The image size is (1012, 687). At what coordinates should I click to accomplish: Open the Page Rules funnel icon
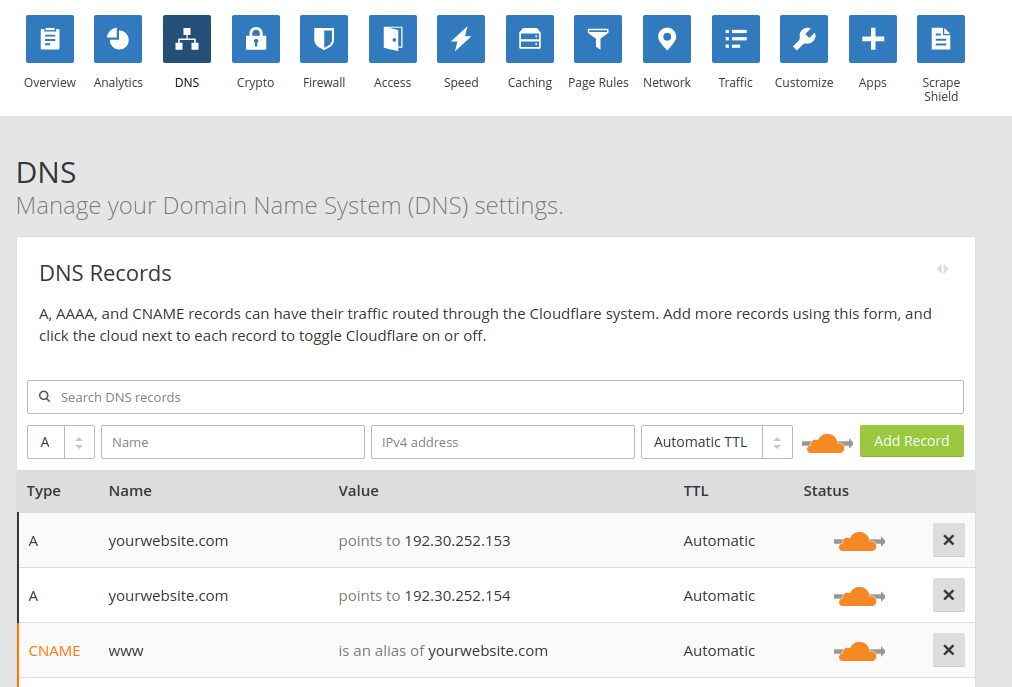pyautogui.click(x=598, y=39)
